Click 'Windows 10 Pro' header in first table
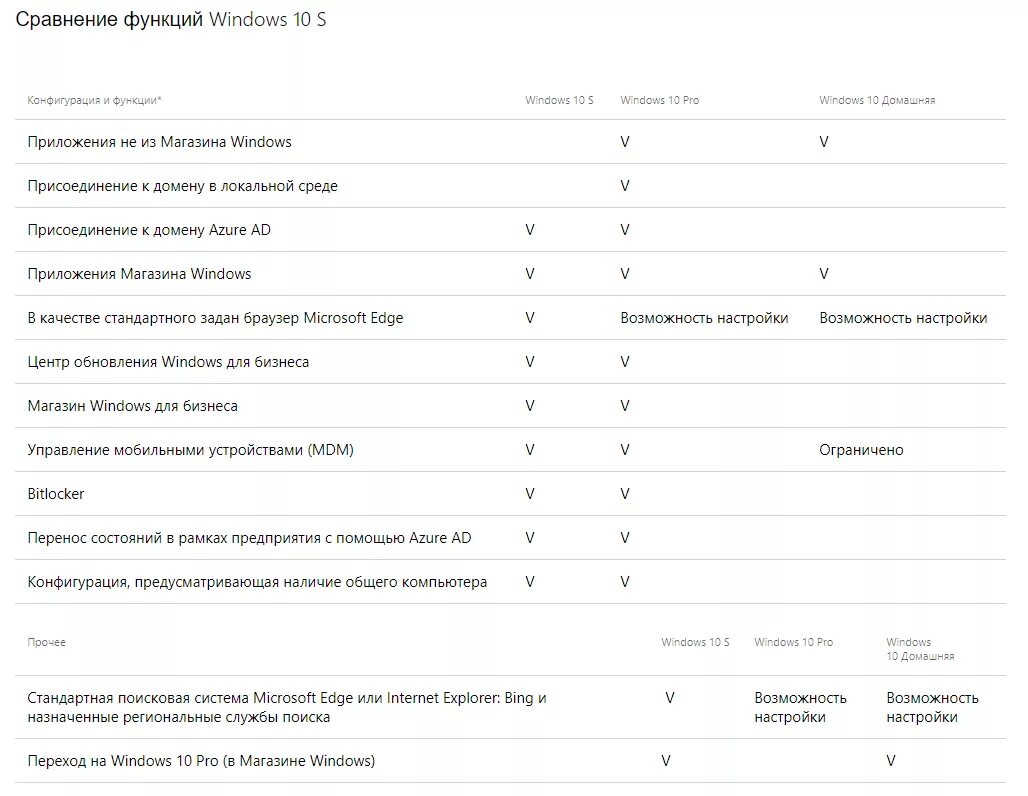This screenshot has width=1028, height=796. [x=660, y=100]
